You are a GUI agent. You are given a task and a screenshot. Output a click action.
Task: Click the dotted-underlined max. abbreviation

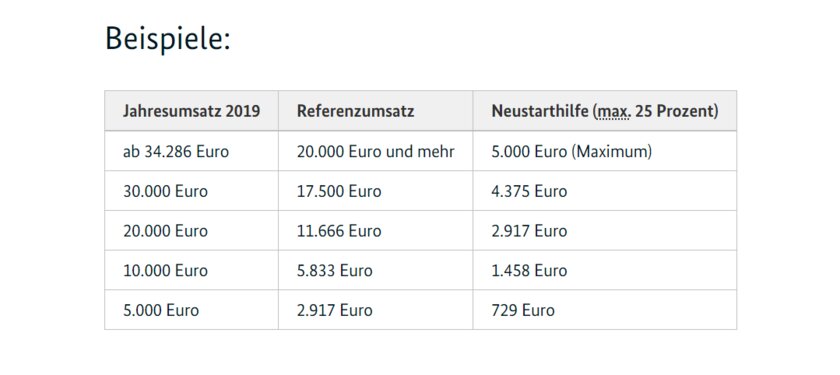(x=612, y=111)
